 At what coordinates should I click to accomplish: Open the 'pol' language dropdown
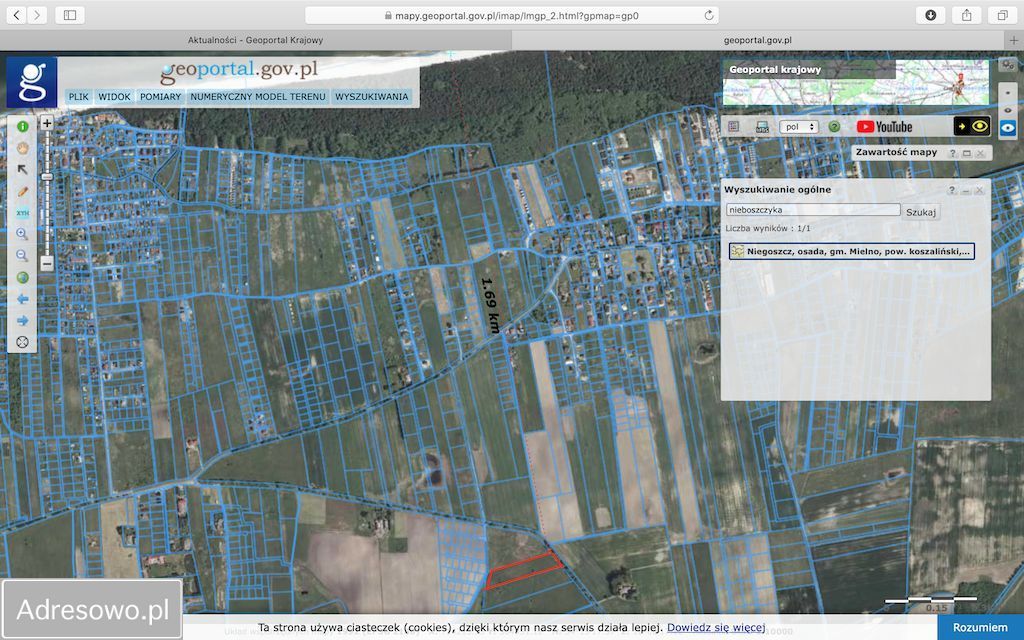[x=798, y=127]
